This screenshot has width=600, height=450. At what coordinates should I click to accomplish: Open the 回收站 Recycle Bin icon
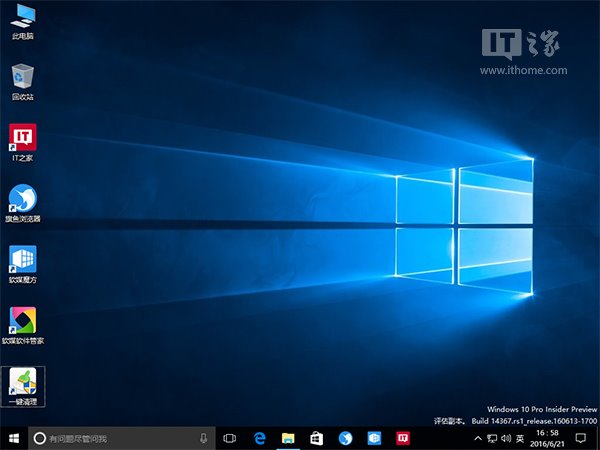pos(22,78)
